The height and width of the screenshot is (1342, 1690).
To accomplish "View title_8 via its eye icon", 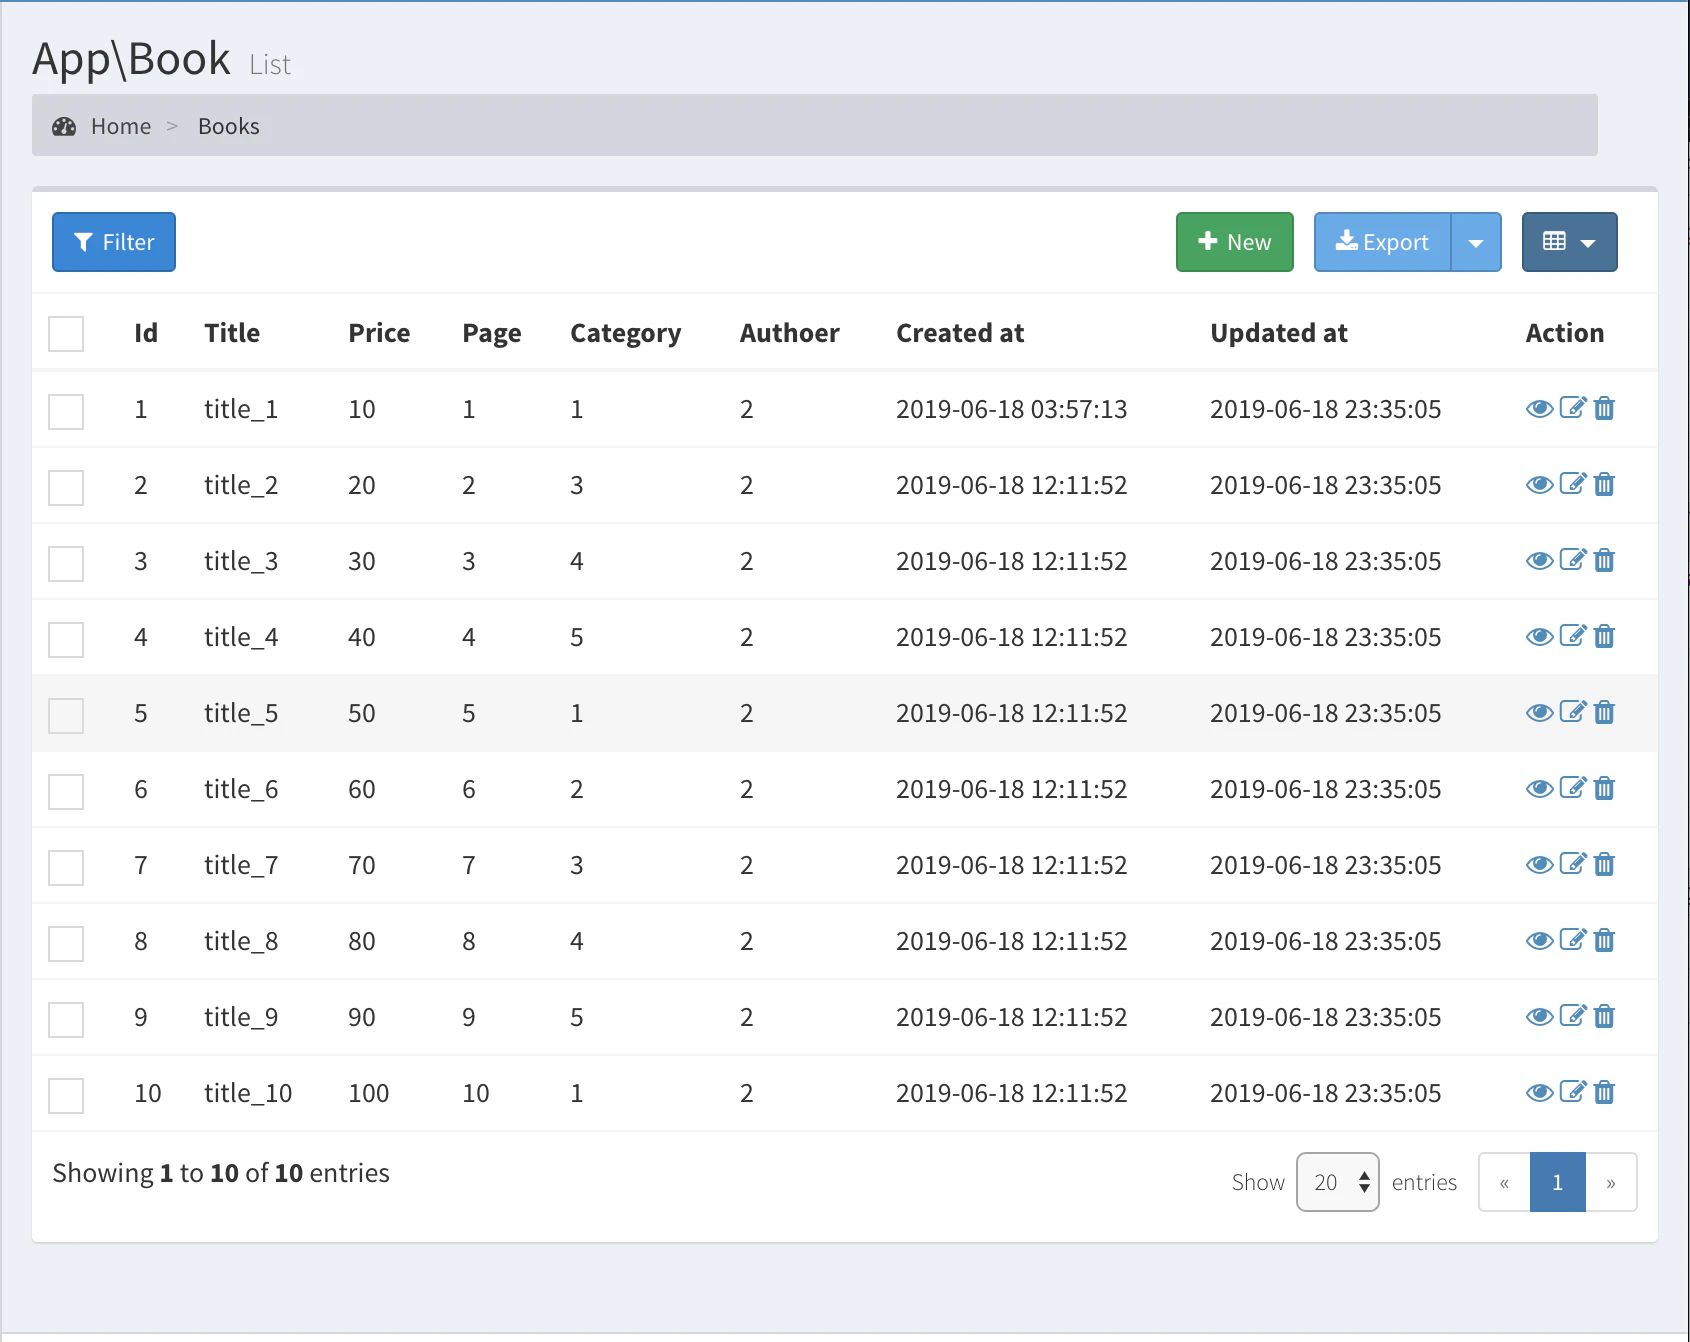I will (1539, 941).
